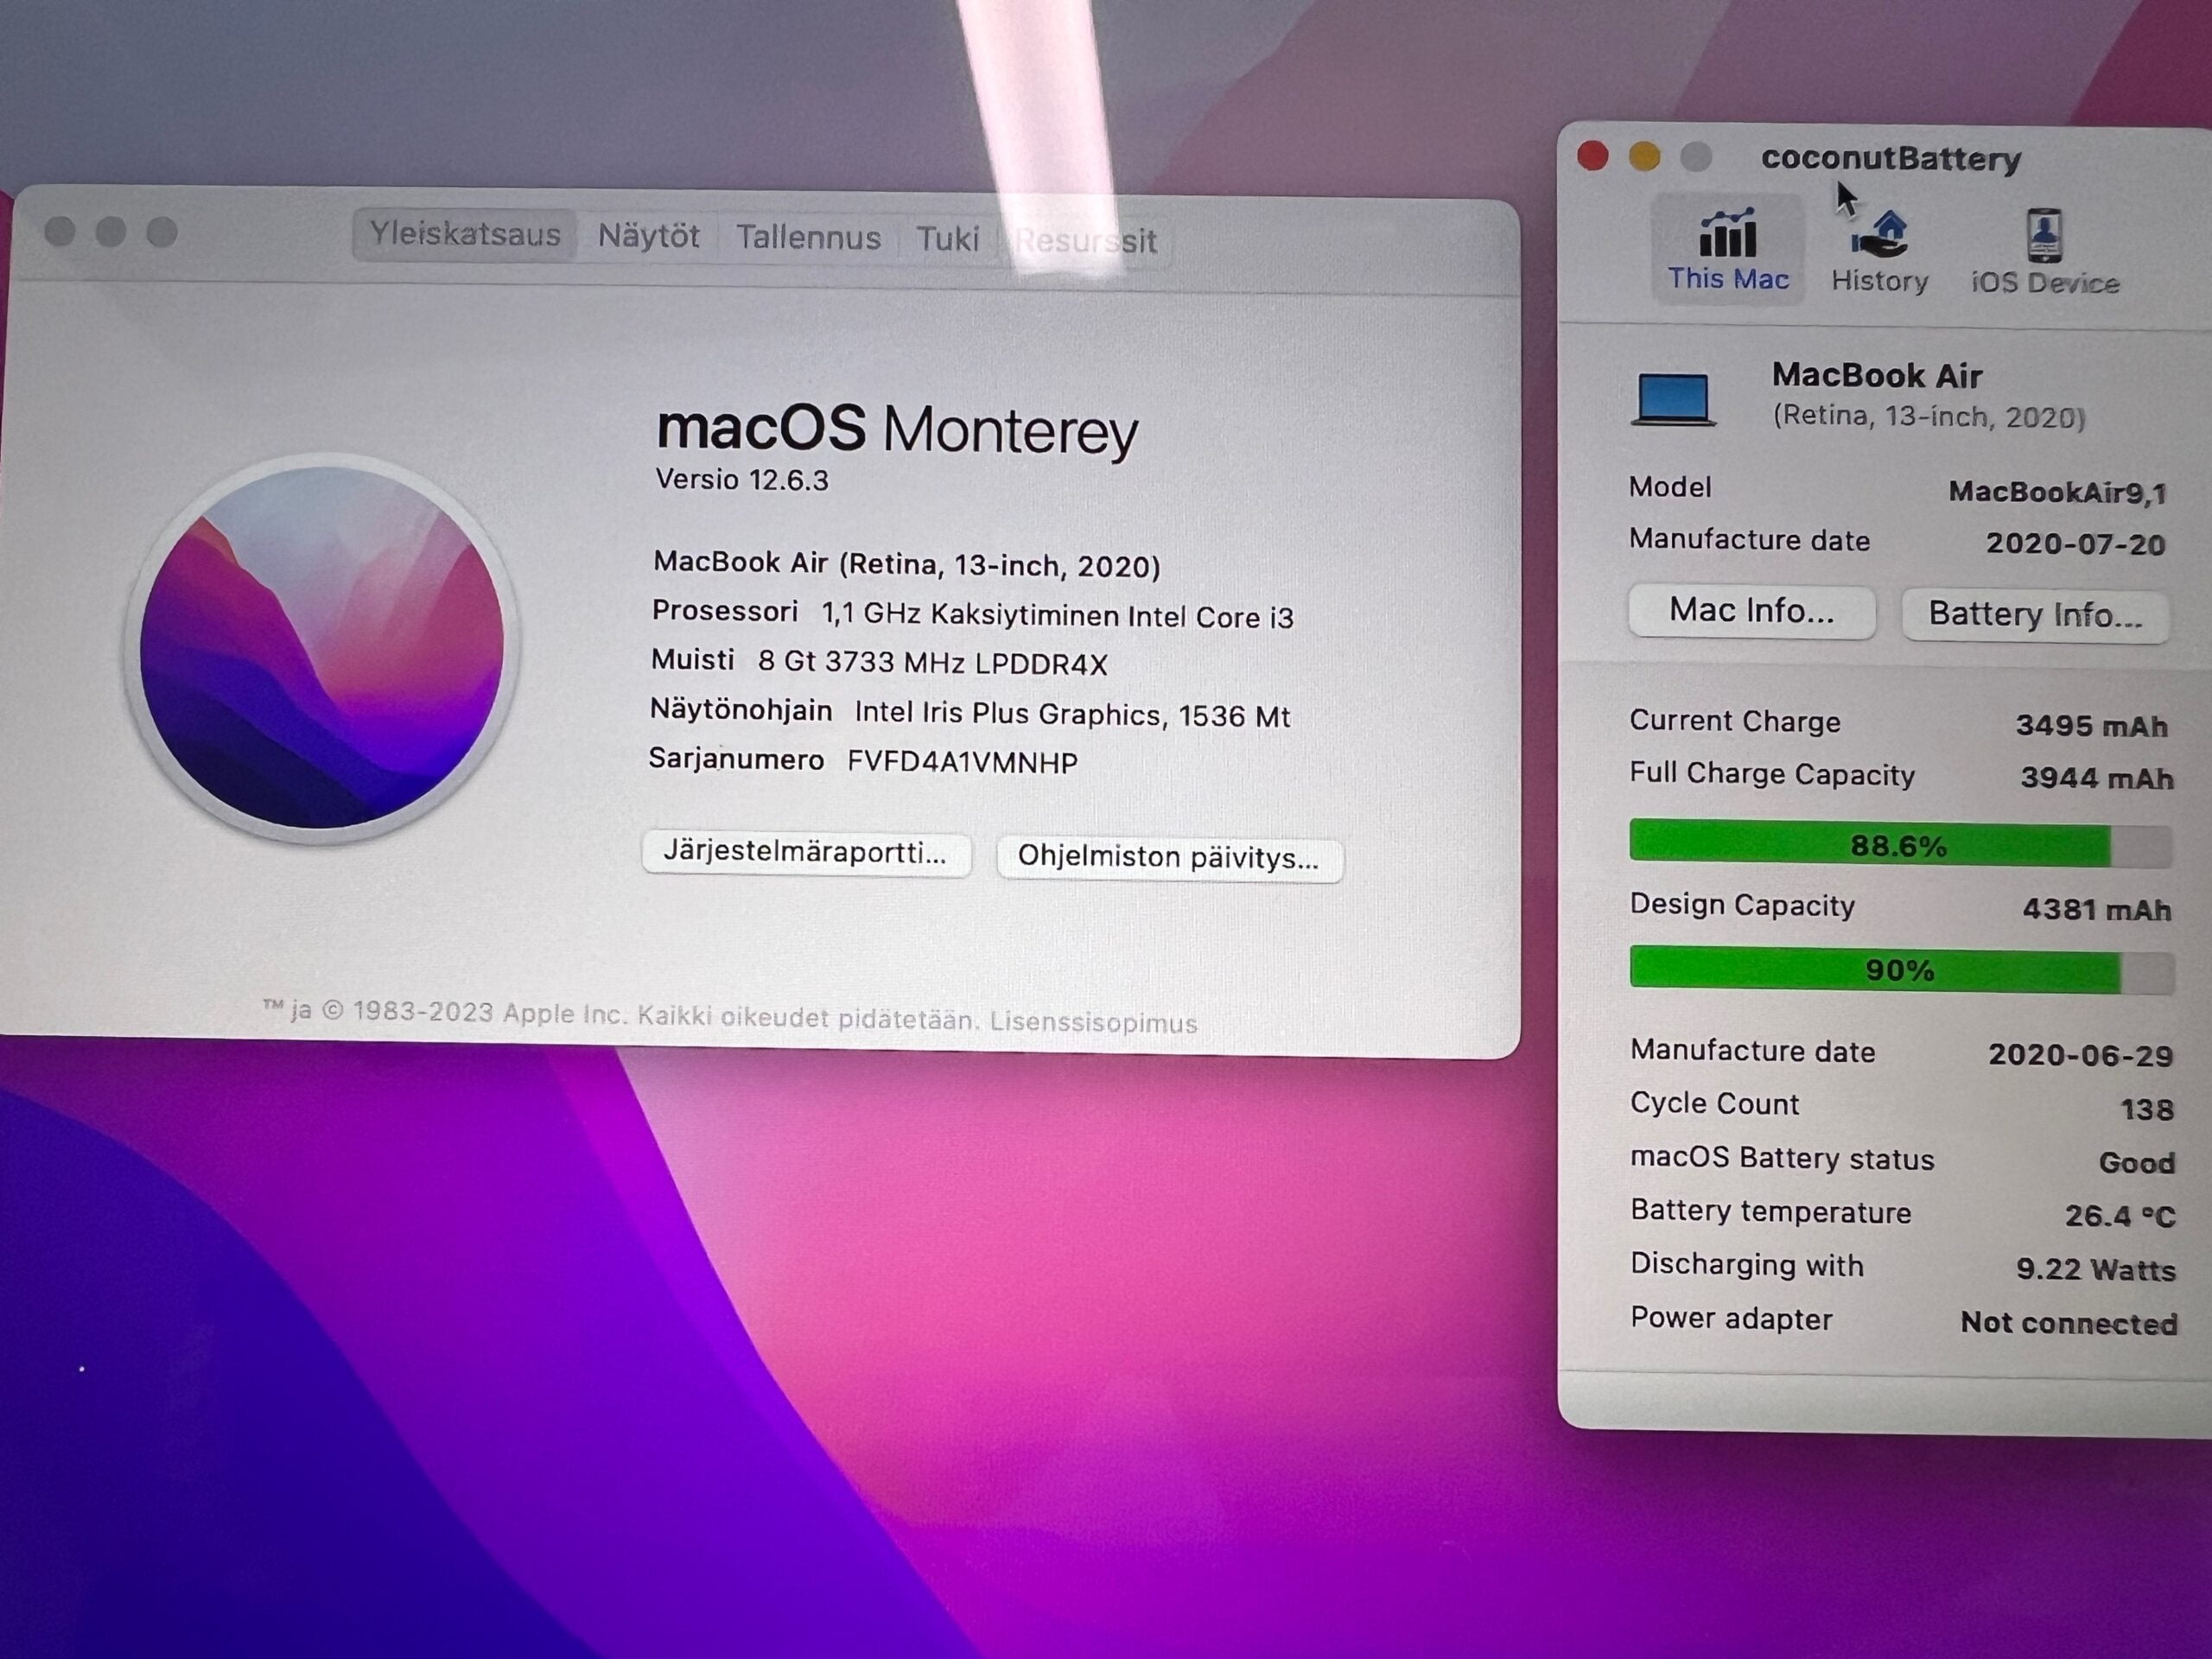Open History view in coconutBattery
The width and height of the screenshot is (2212, 1659).
tap(1879, 252)
